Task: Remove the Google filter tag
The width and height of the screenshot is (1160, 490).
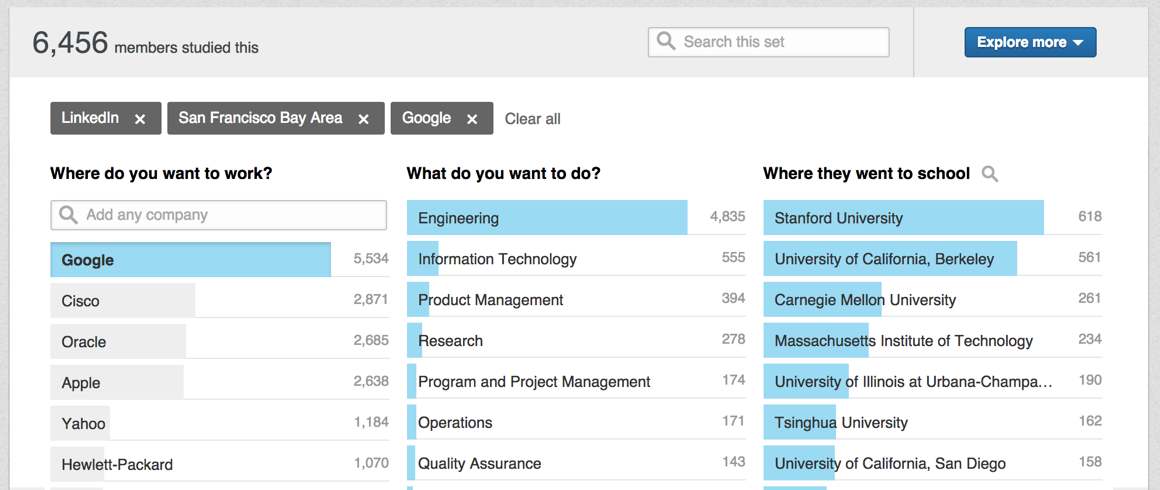Action: click(x=473, y=119)
